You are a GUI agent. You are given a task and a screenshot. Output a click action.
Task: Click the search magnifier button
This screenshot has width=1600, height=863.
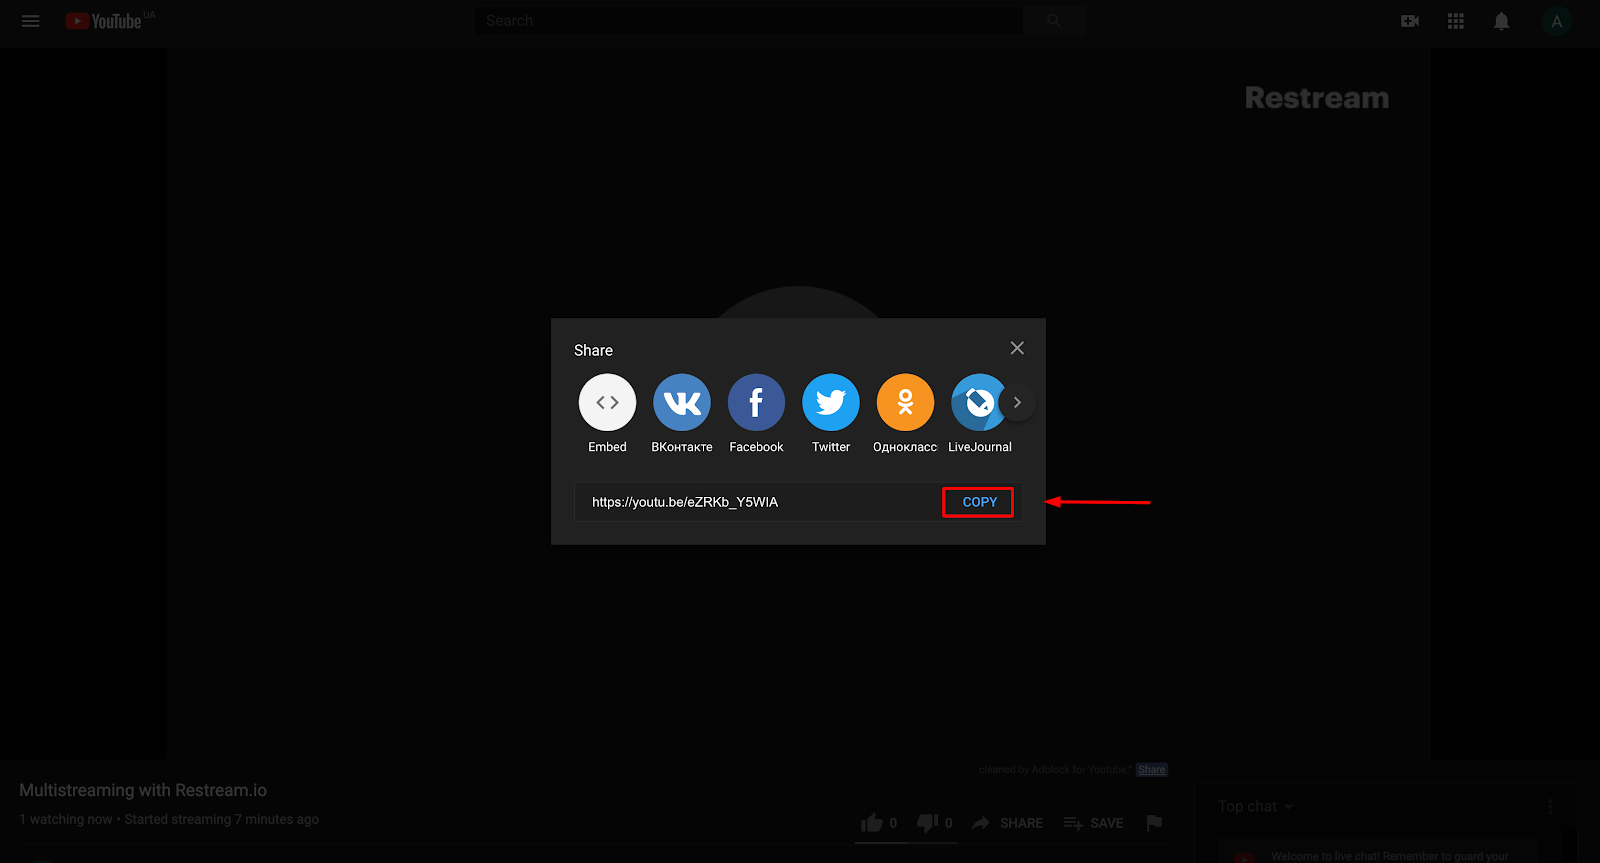point(1053,20)
